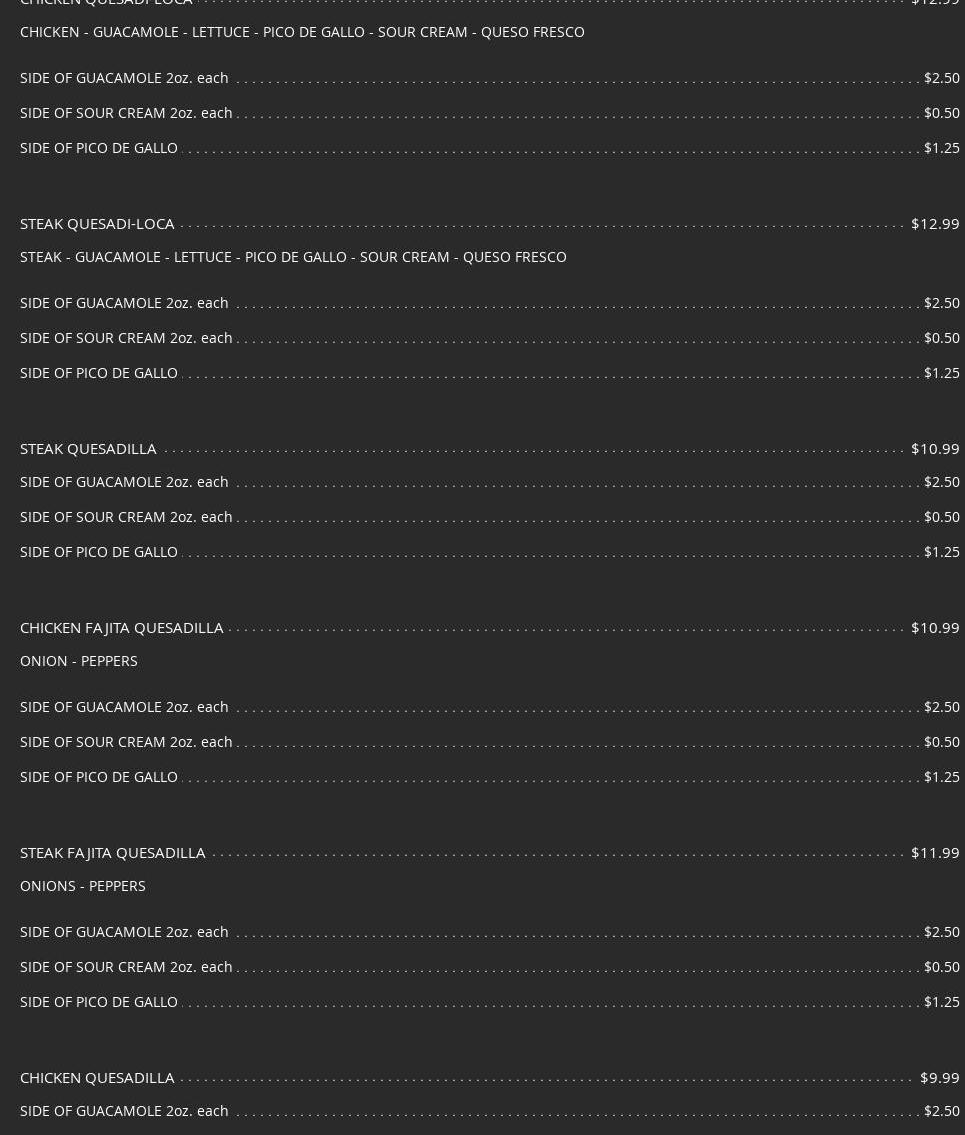This screenshot has width=965, height=1135.
Task: Select the Steak Quesadi-Loca ingredients description line
Action: point(293,257)
